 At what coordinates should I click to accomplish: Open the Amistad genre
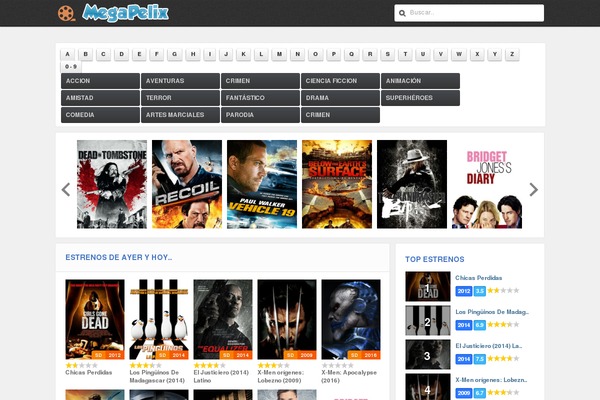[100, 98]
